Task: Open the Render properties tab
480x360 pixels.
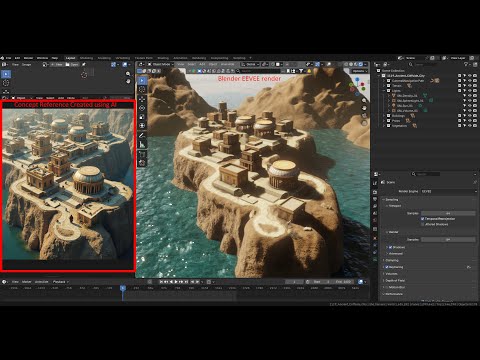Action: 375,192
